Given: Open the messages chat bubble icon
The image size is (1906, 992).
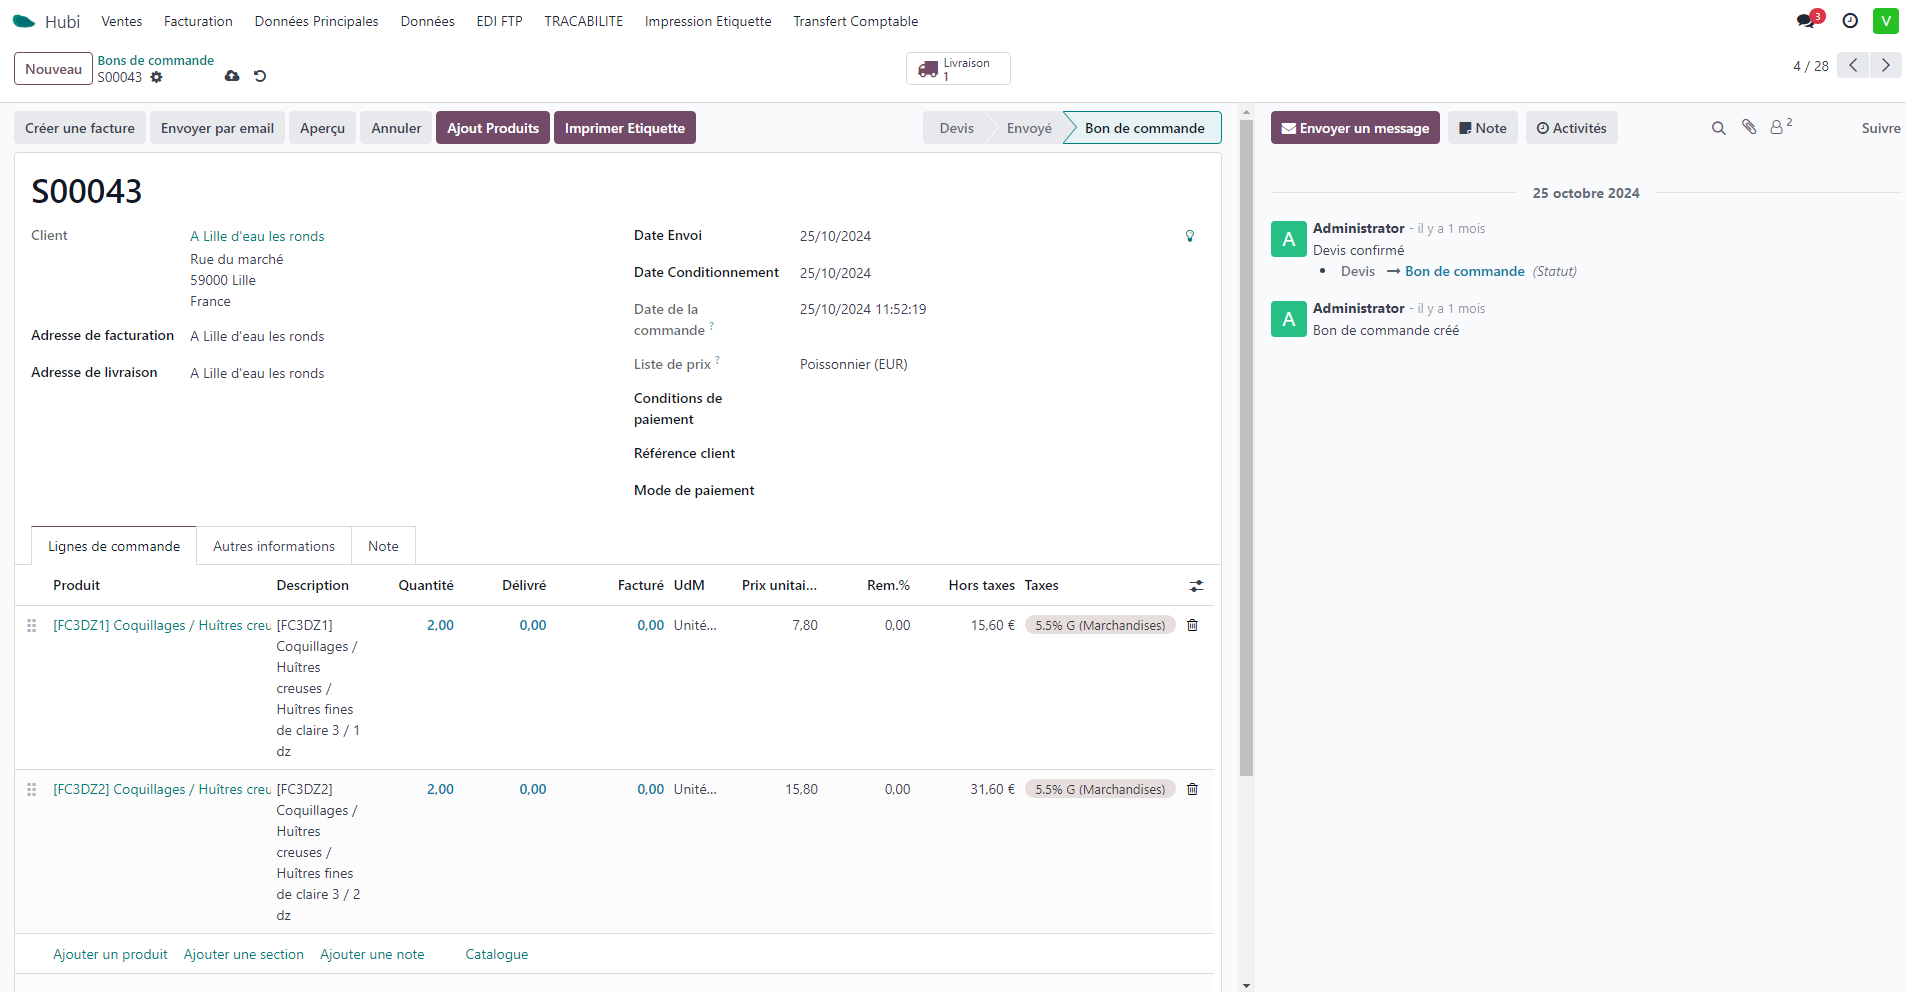Looking at the screenshot, I should [1806, 21].
